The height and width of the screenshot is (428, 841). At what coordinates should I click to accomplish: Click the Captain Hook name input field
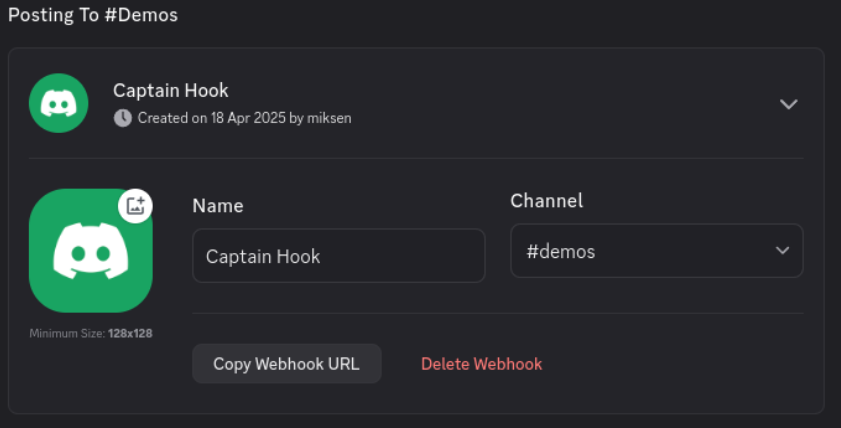339,256
